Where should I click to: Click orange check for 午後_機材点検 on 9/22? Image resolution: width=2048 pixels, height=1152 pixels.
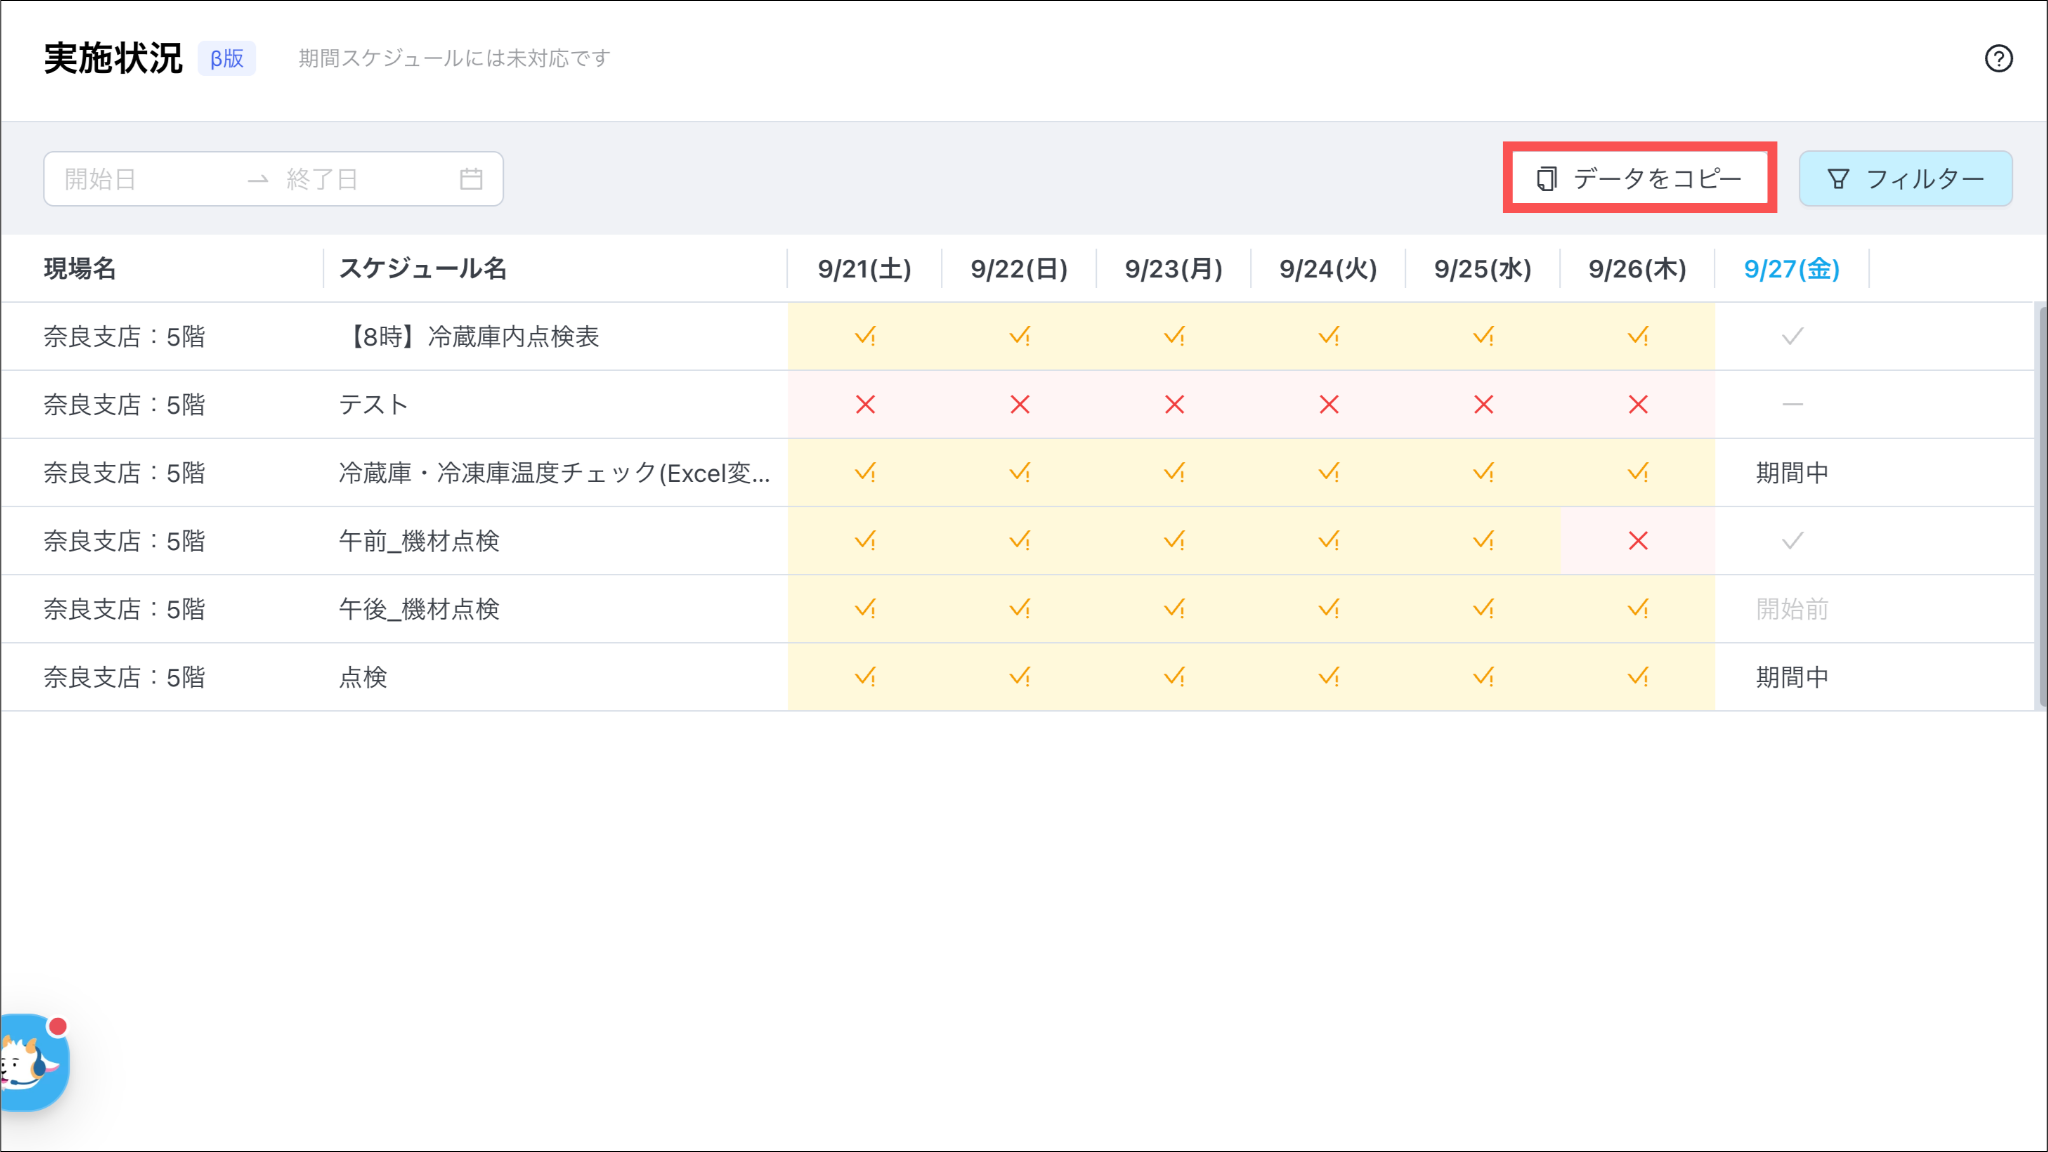pos(1019,609)
